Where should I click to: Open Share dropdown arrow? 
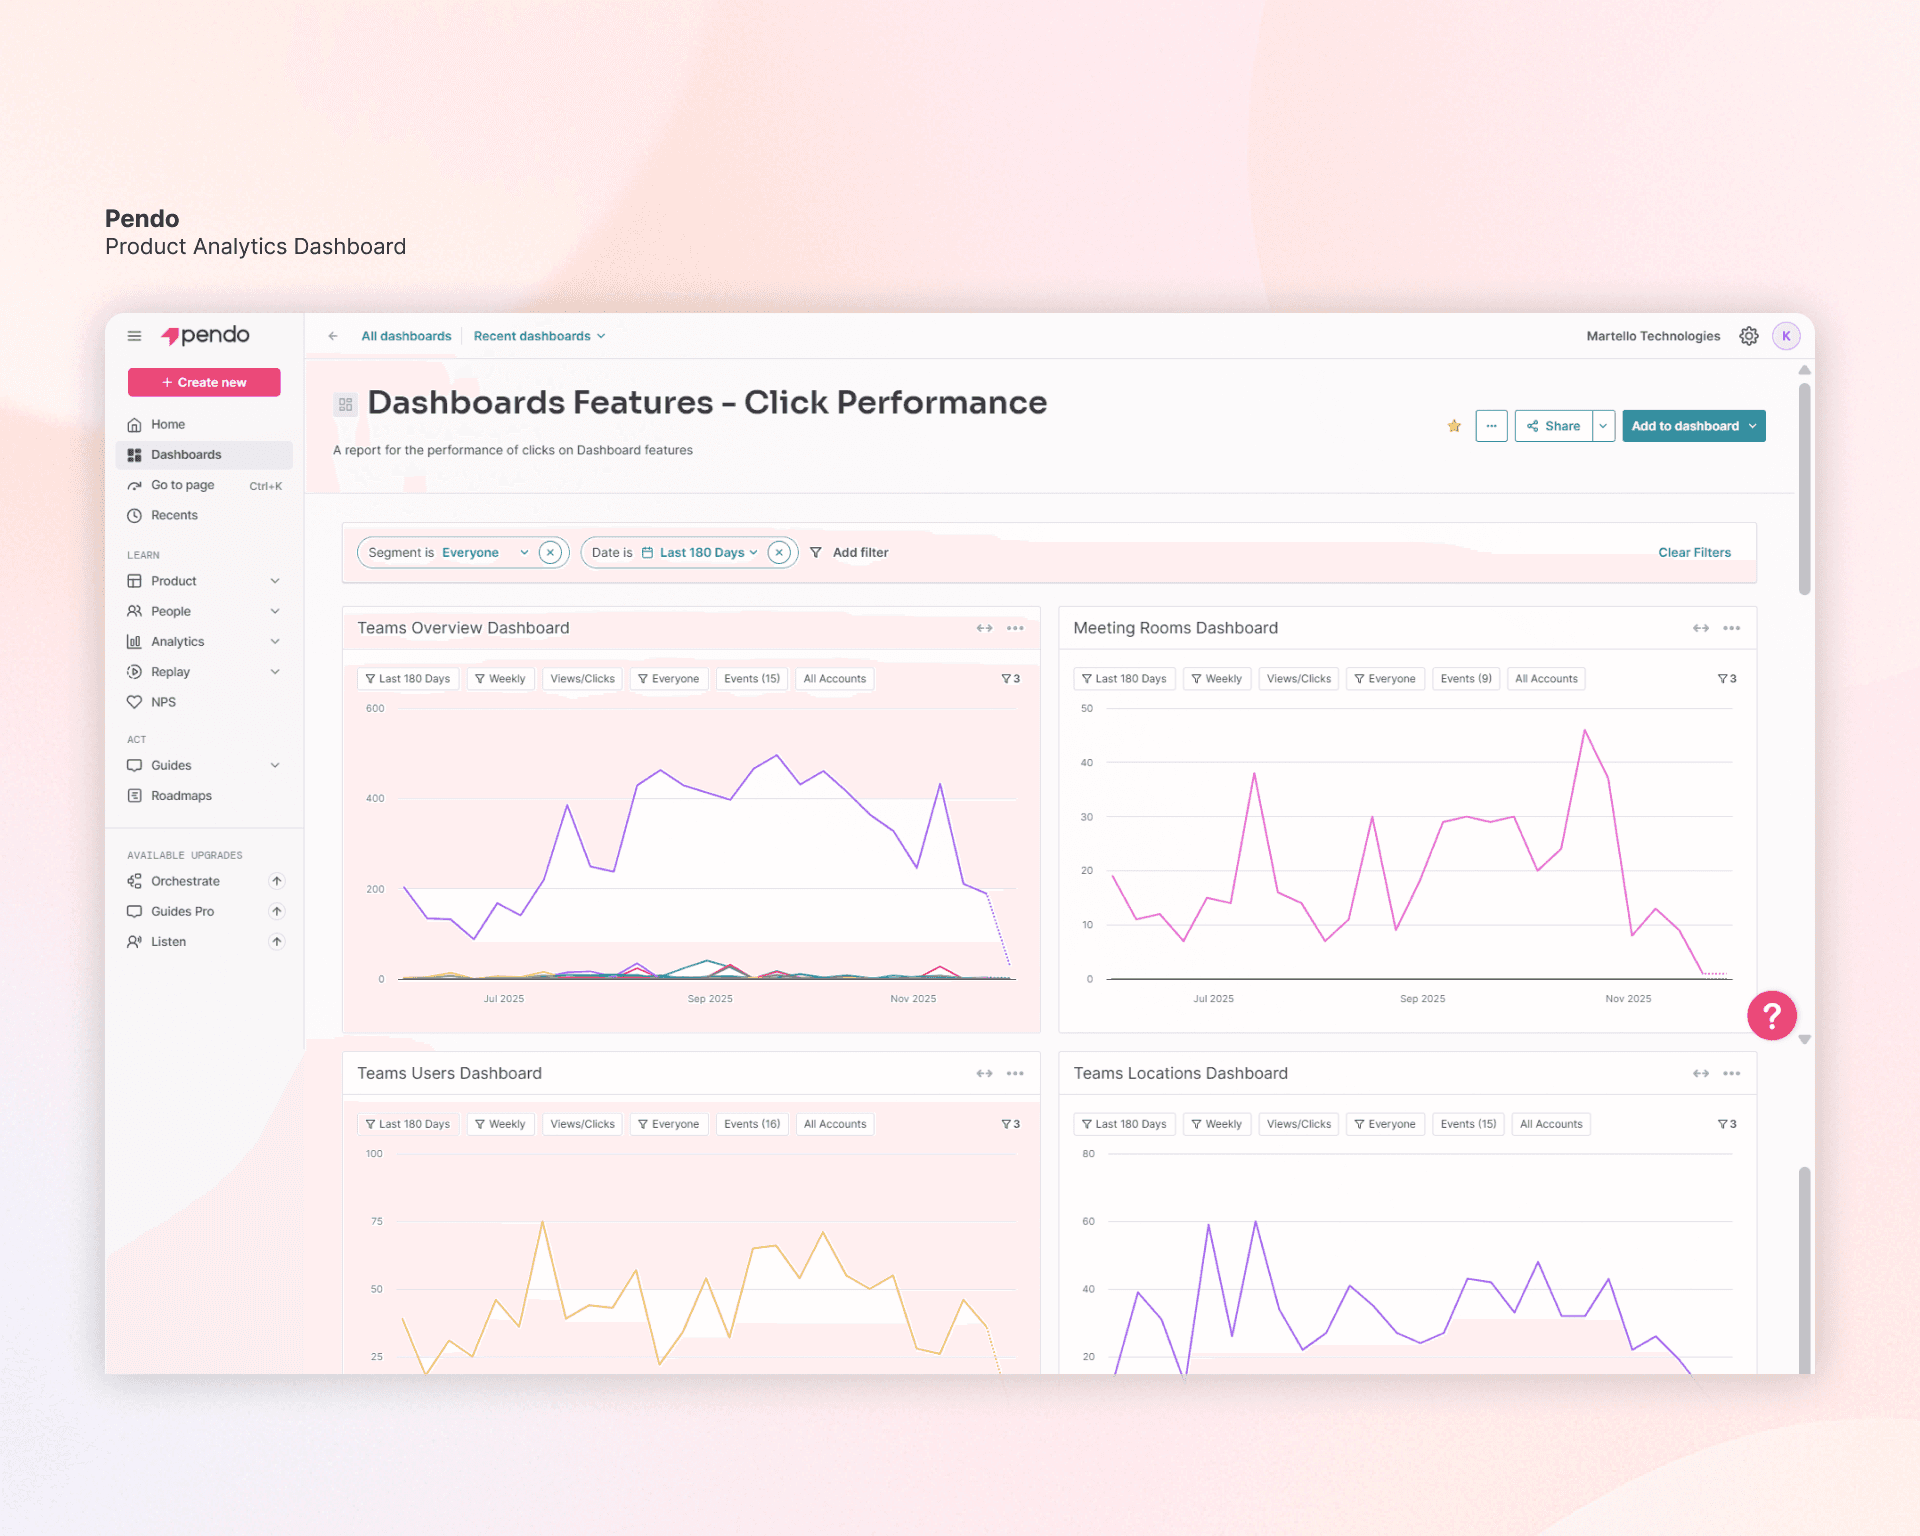[x=1604, y=426]
